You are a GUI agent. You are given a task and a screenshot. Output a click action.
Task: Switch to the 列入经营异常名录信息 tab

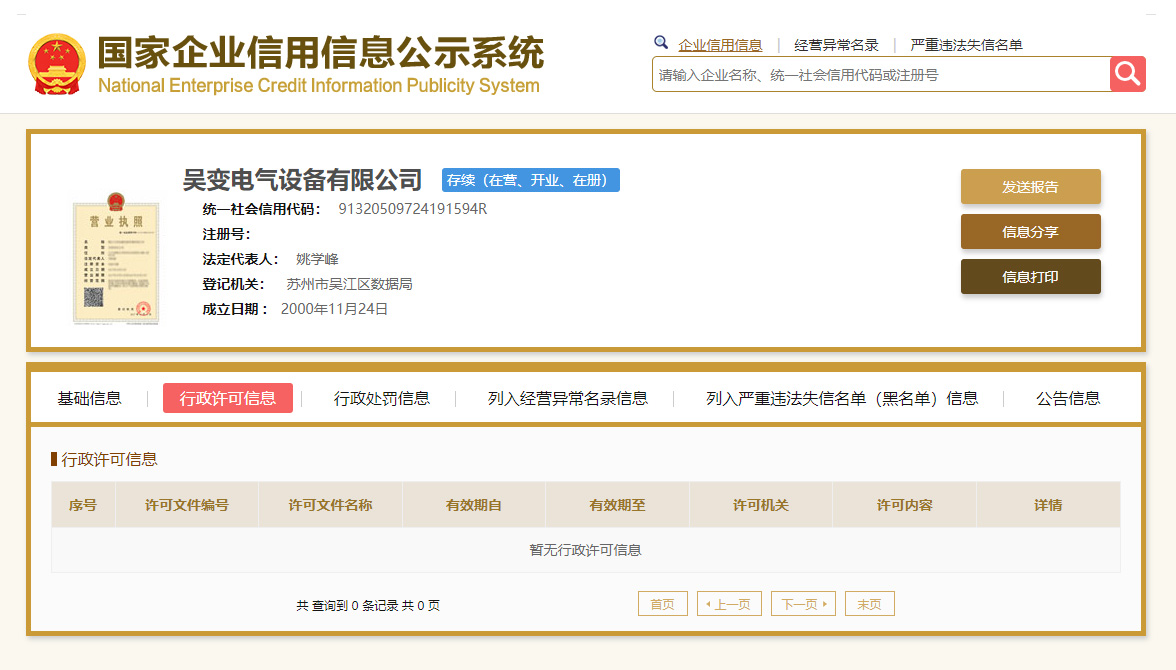[x=568, y=398]
